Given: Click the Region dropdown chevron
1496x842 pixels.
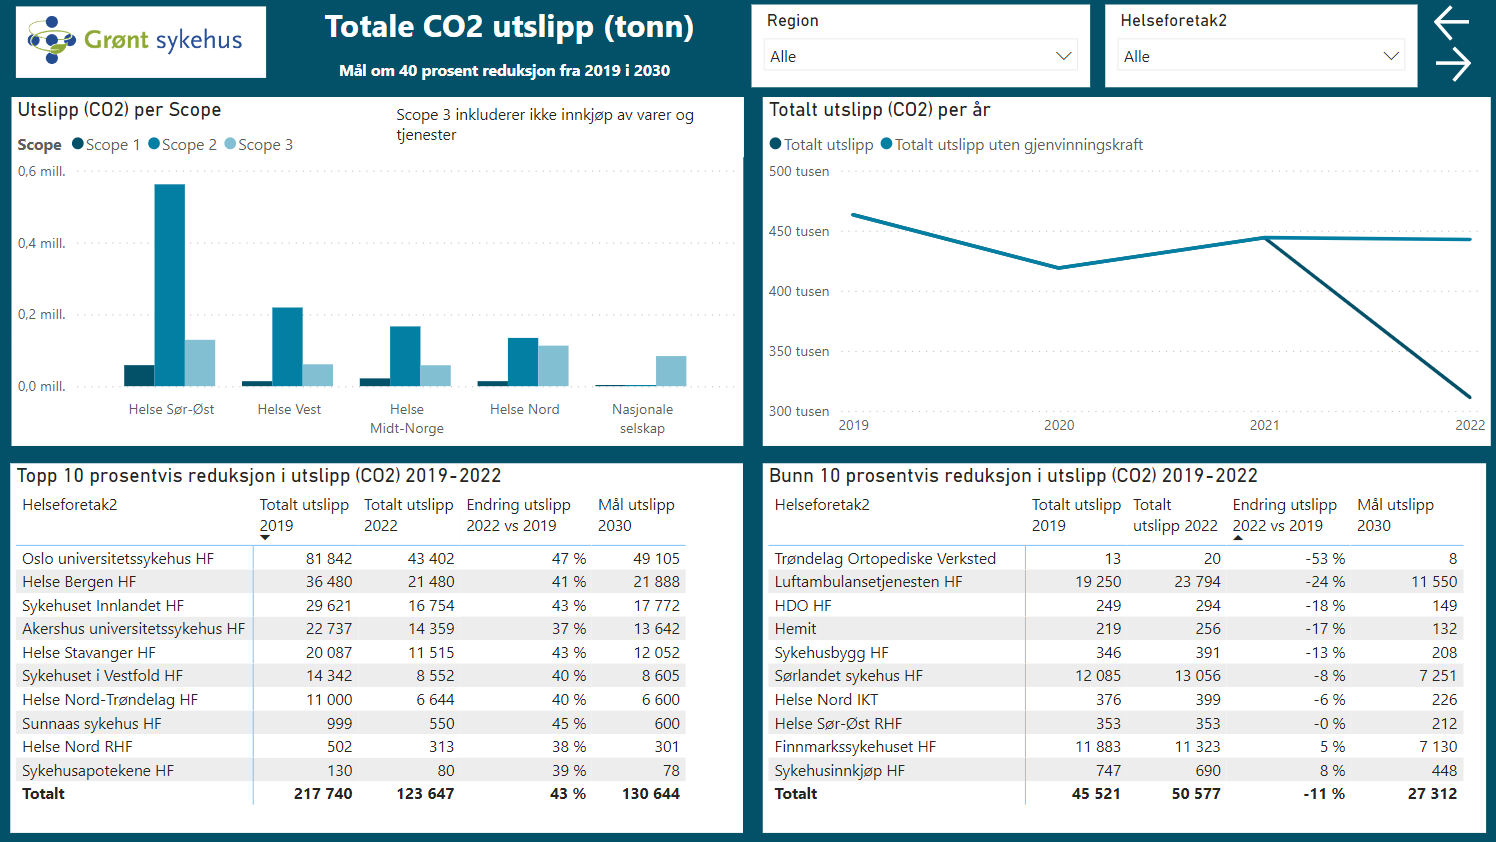Looking at the screenshot, I should (x=1064, y=56).
